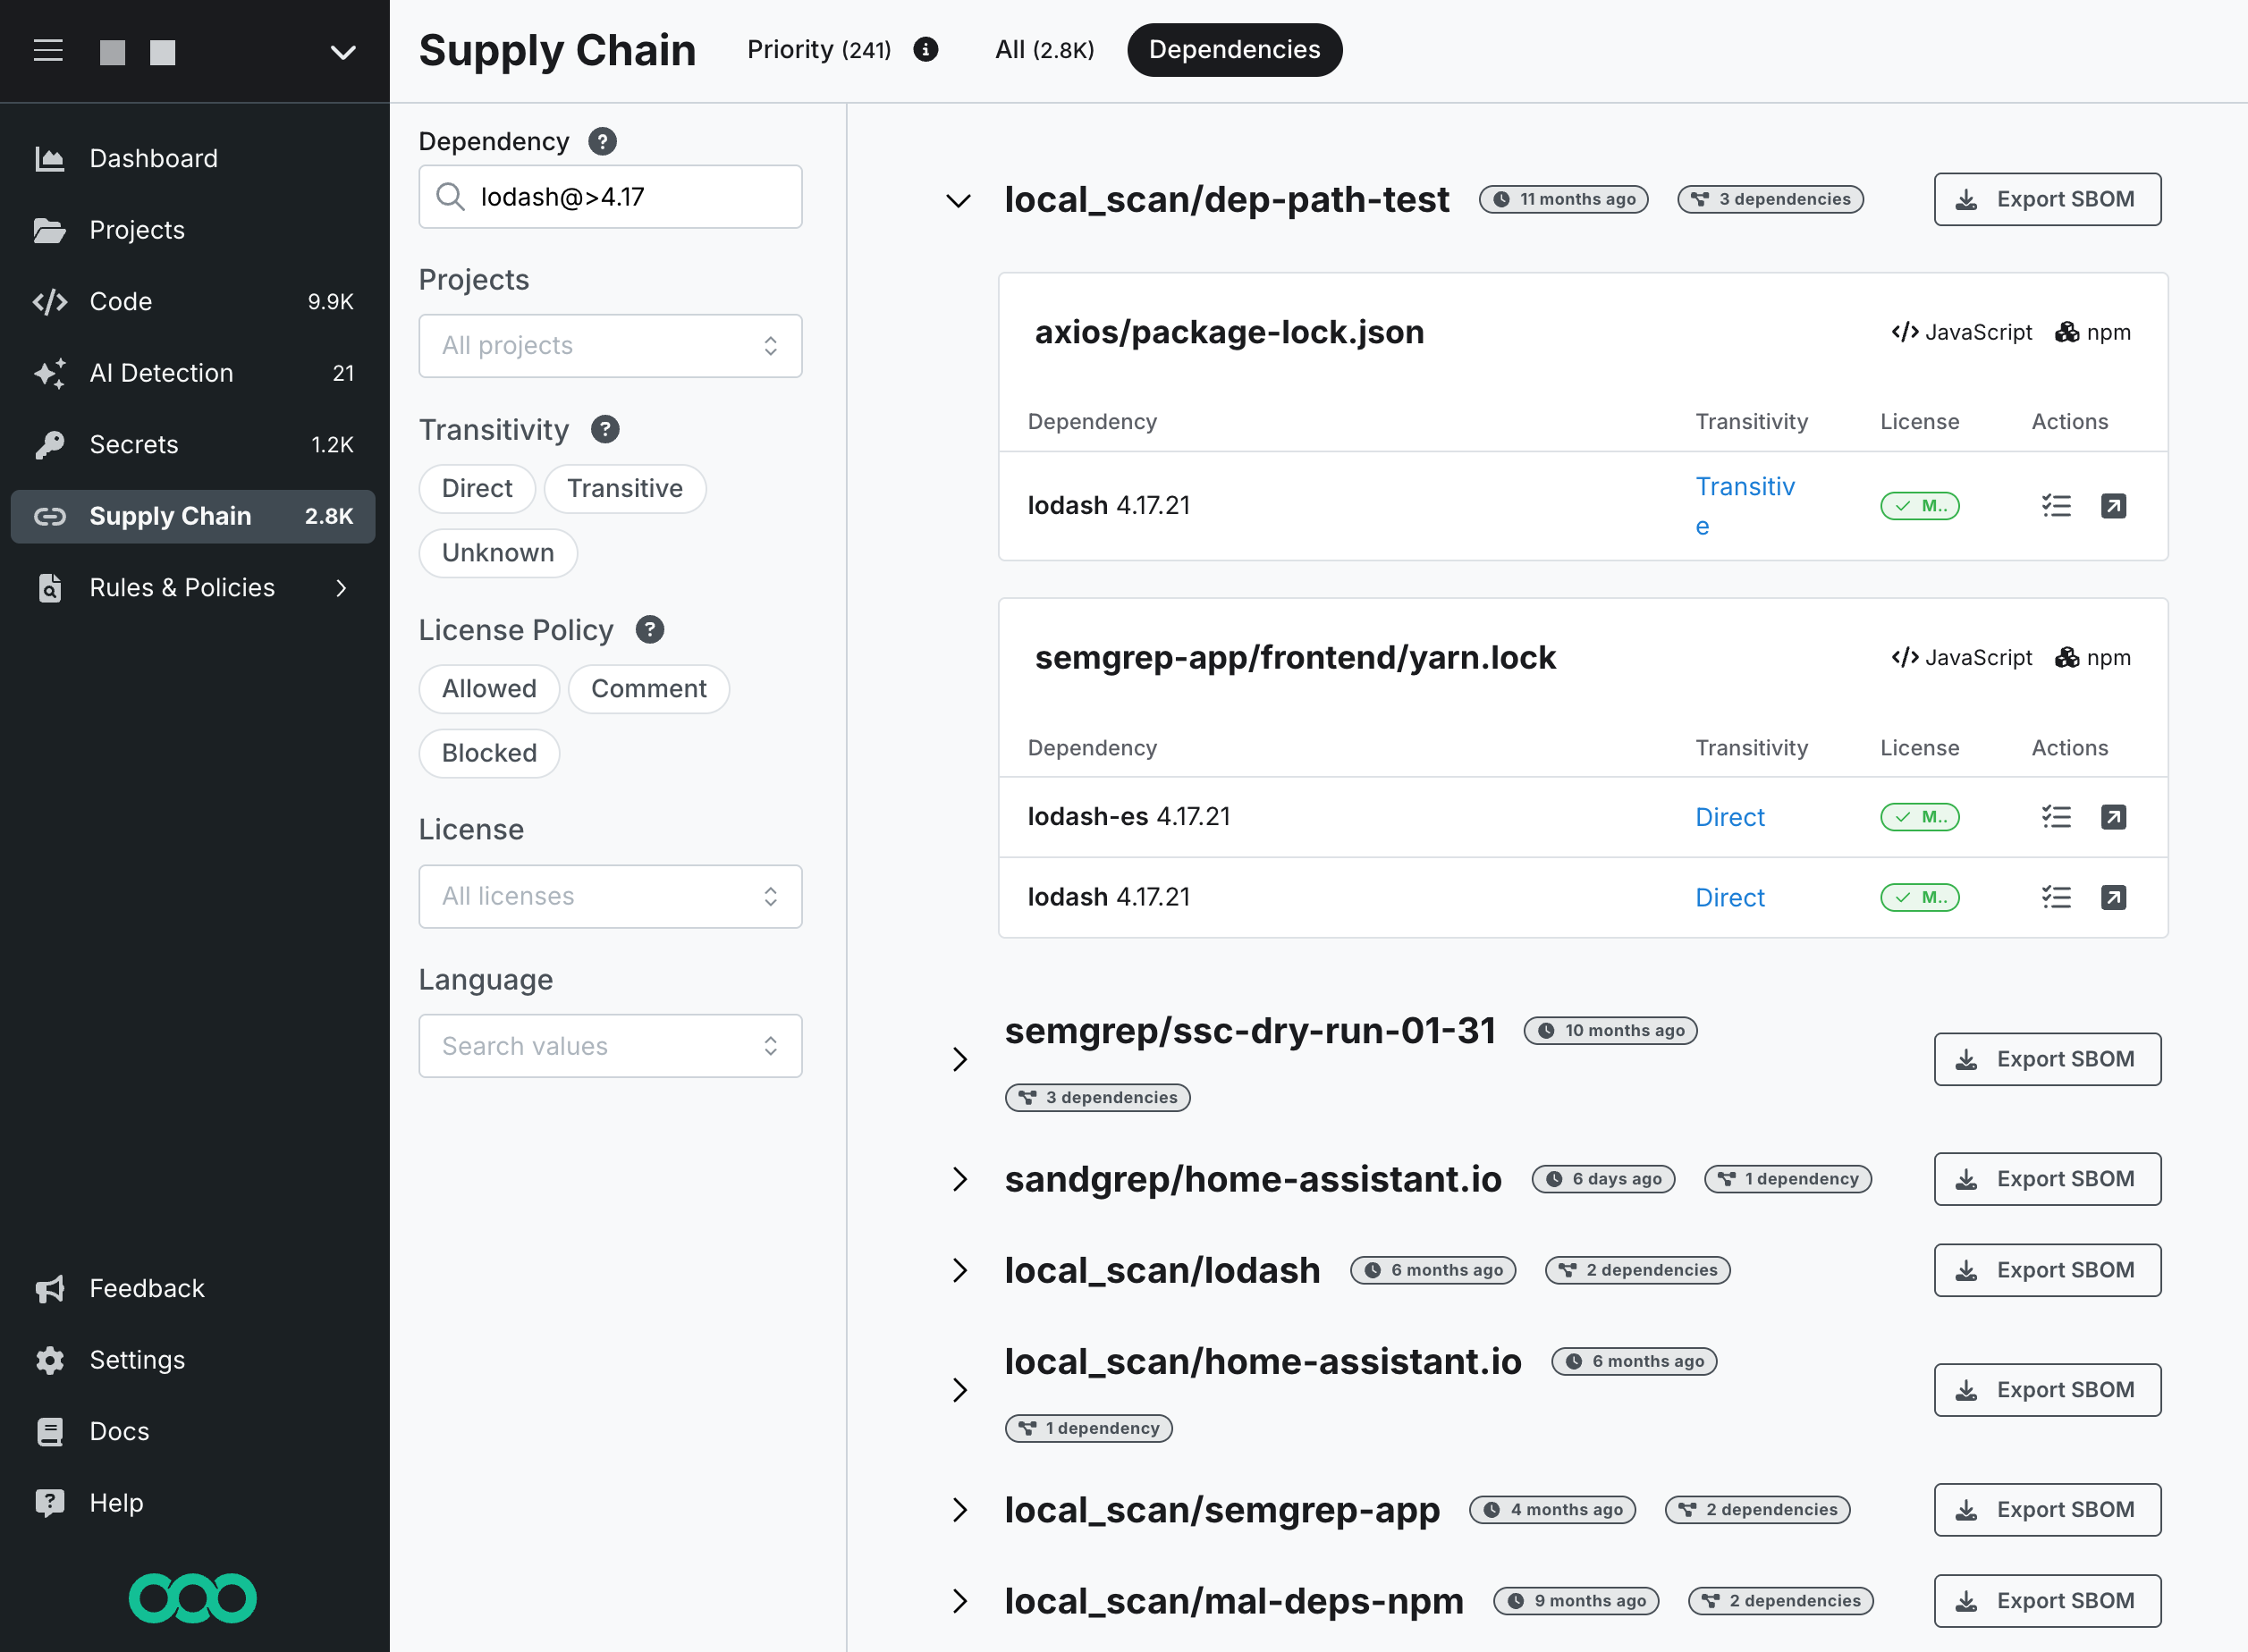
Task: Open lodash-es in new window via arrow icon
Action: 2114,817
